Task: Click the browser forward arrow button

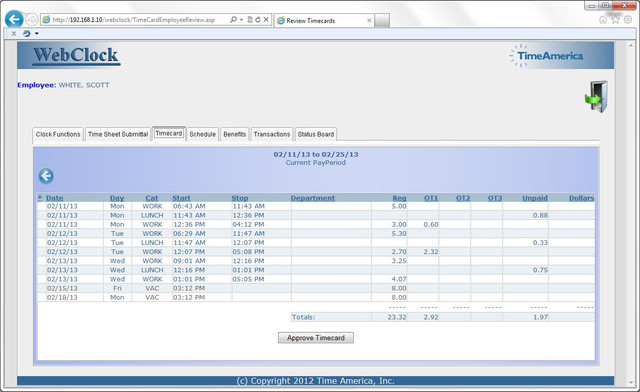Action: click(32, 19)
